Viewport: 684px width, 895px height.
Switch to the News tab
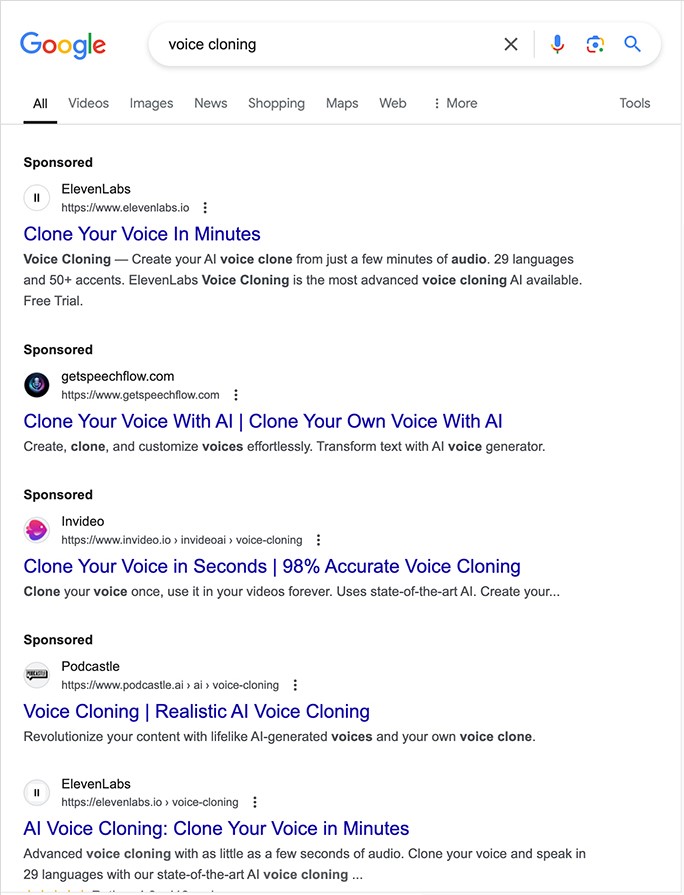210,103
